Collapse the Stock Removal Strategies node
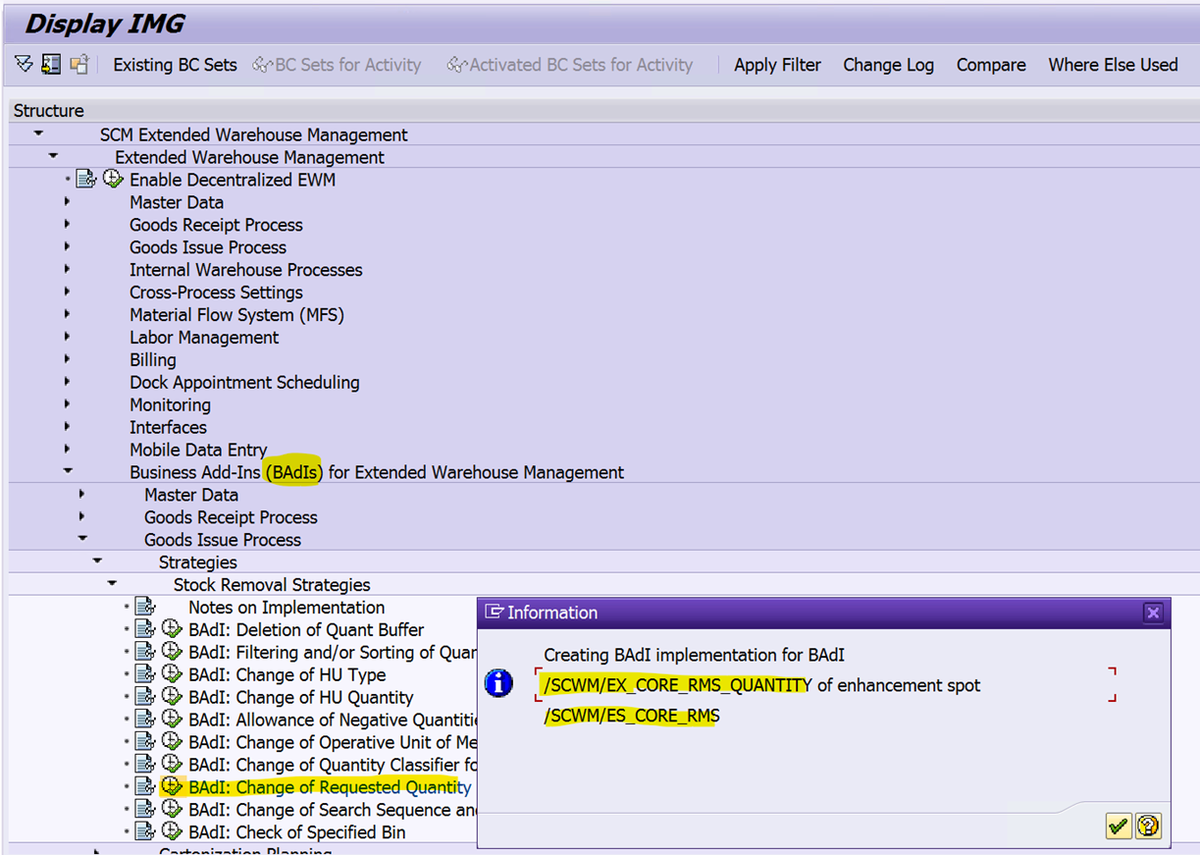The image size is (1200, 855). pos(111,584)
